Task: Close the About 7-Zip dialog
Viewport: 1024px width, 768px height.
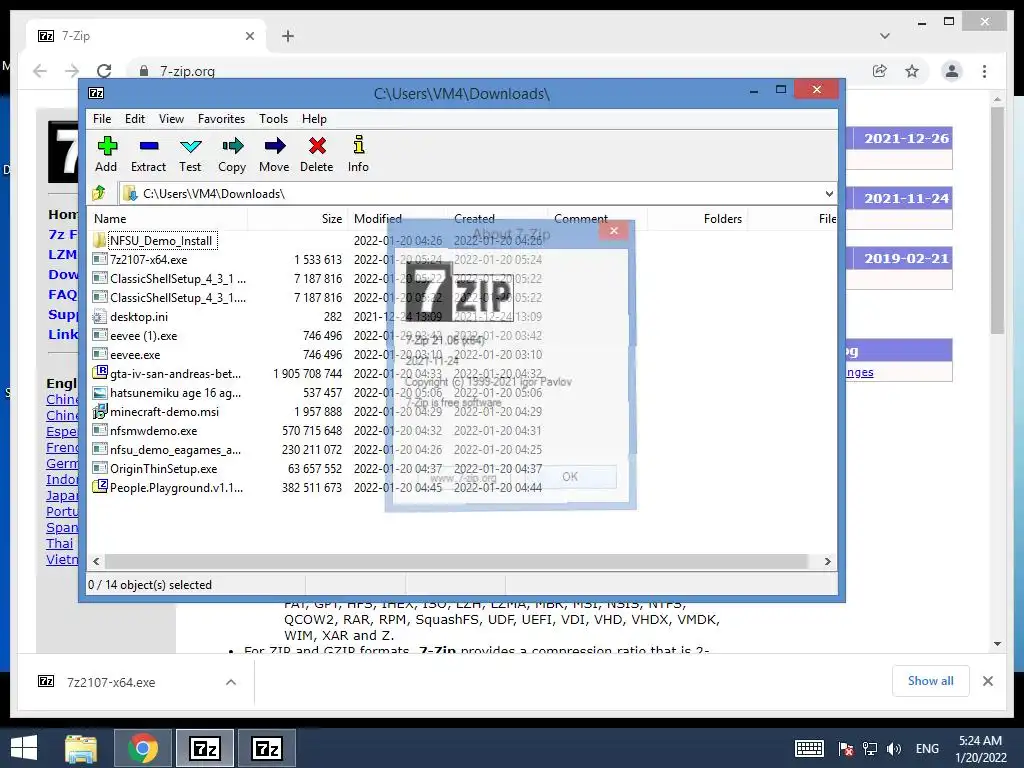Action: click(x=614, y=231)
